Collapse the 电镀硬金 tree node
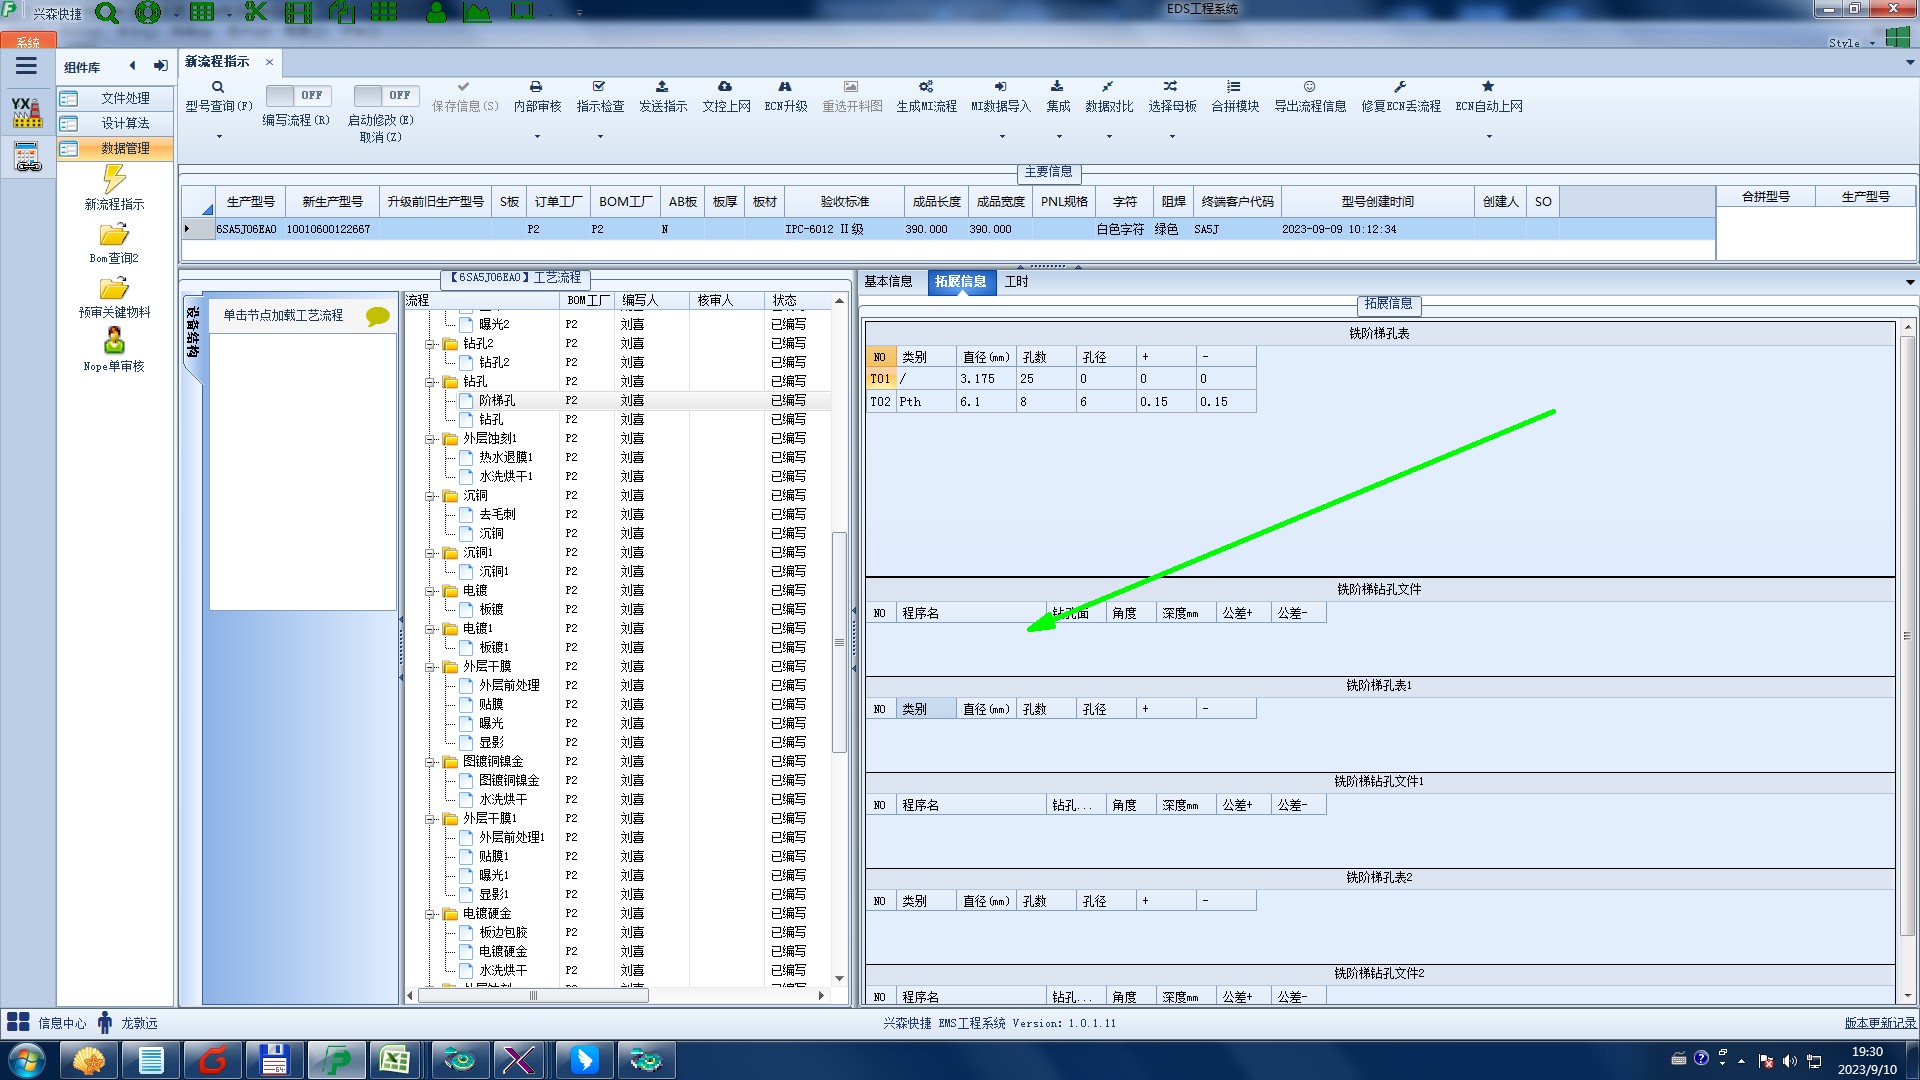1920x1080 pixels. (431, 914)
